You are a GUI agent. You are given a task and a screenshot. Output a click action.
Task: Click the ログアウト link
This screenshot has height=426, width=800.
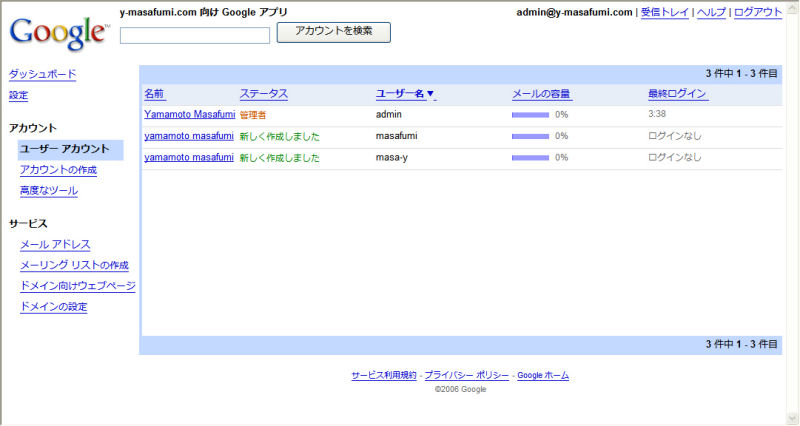(x=758, y=12)
